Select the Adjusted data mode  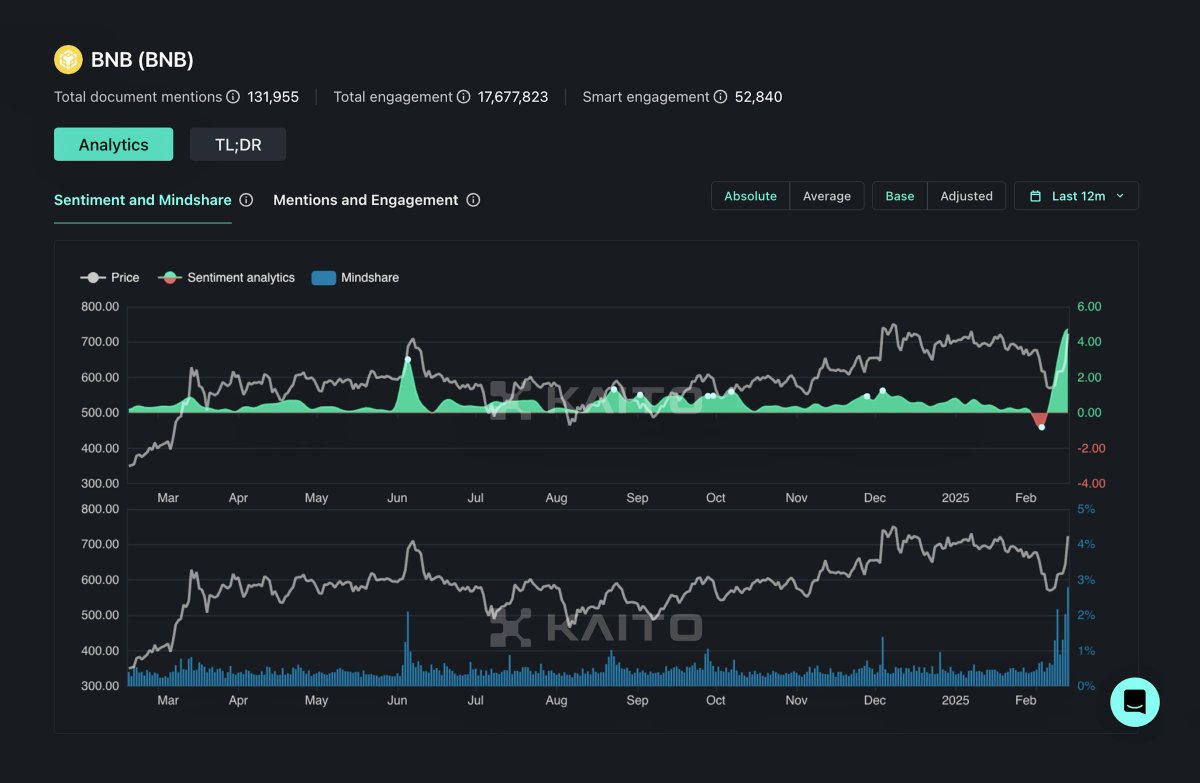pyautogui.click(x=966, y=196)
